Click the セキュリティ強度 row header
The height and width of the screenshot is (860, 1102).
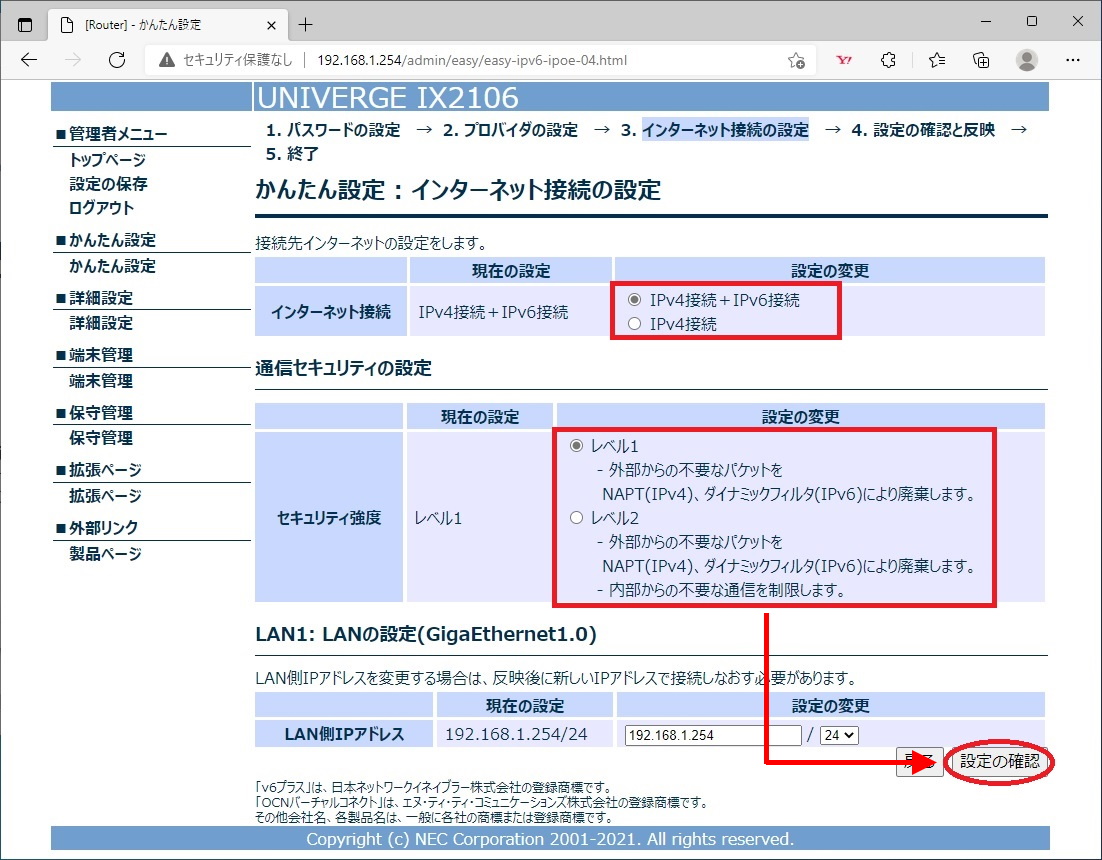(329, 518)
